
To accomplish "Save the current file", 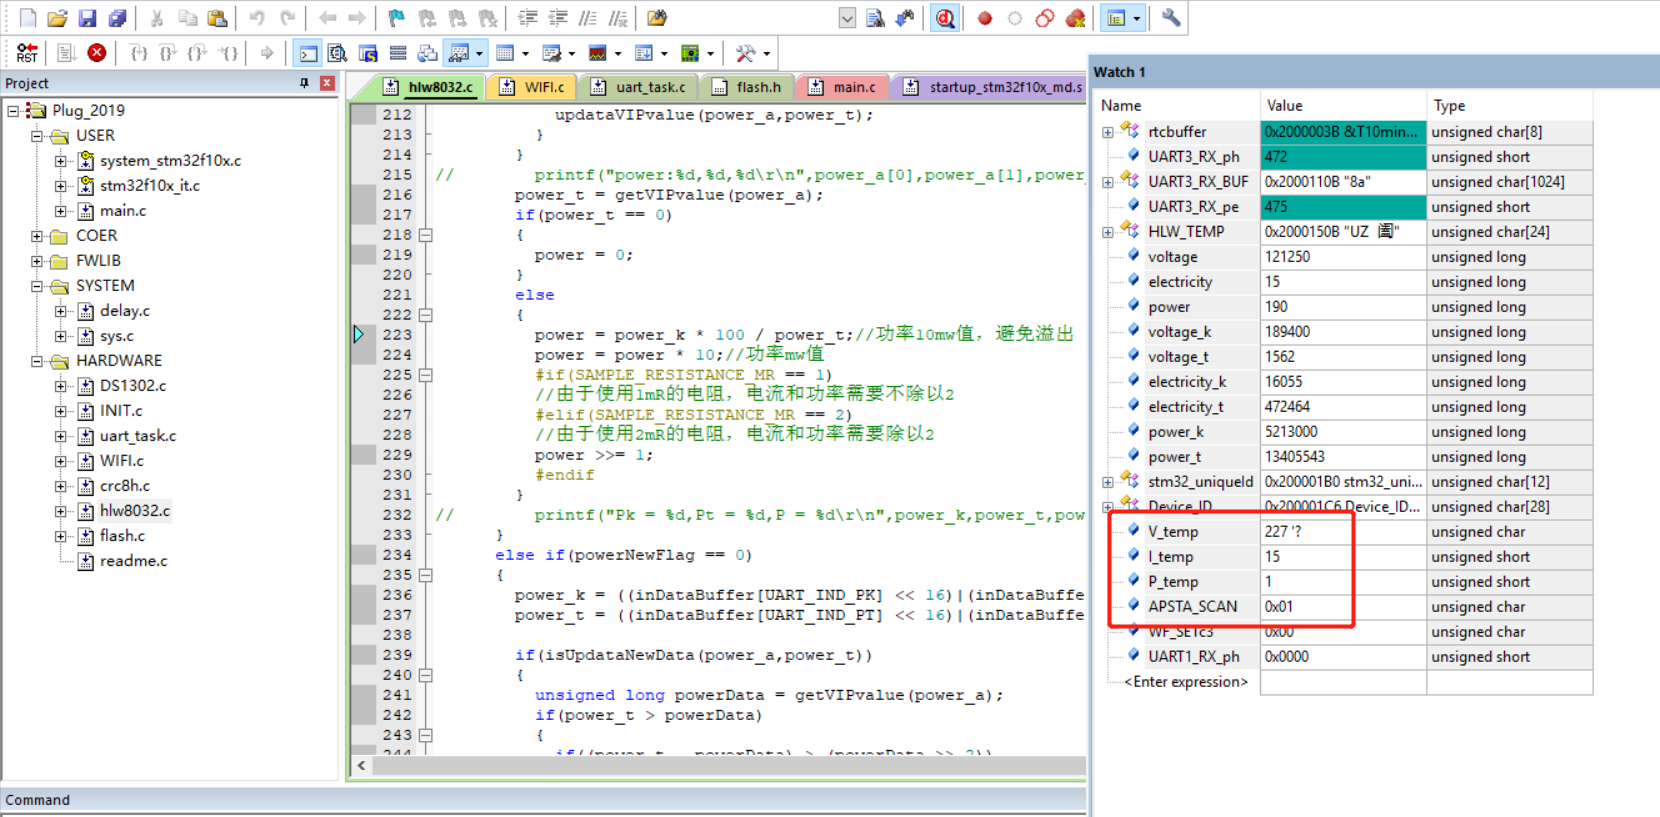I will point(87,18).
